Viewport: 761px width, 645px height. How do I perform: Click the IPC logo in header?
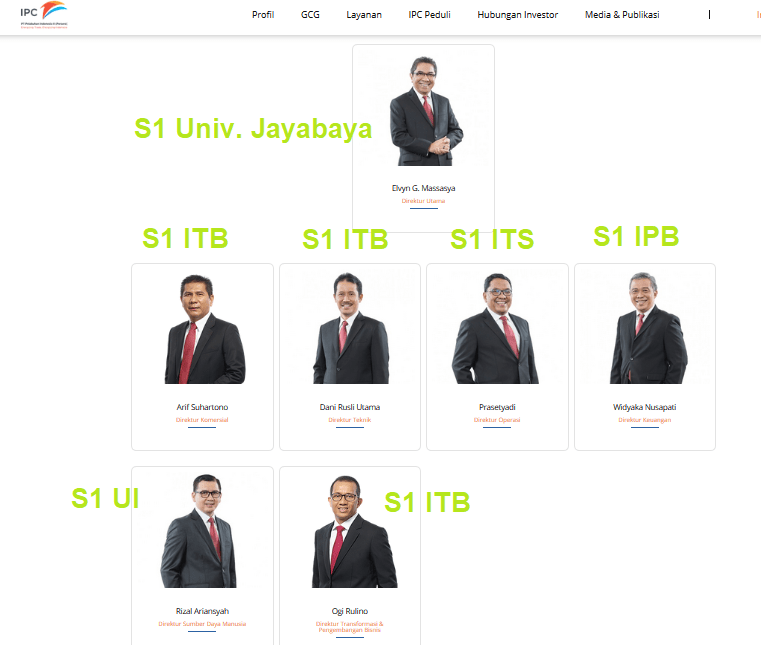pos(44,15)
